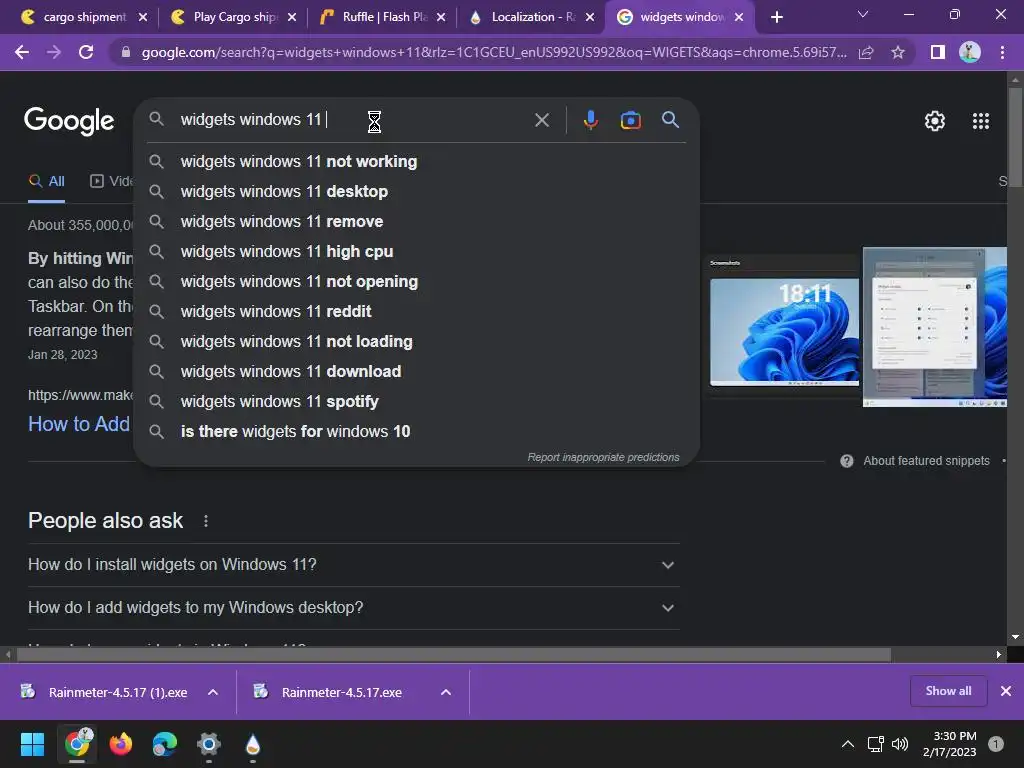
Task: Open options for Rainmeter-4.5.17.exe download
Action: point(446,692)
